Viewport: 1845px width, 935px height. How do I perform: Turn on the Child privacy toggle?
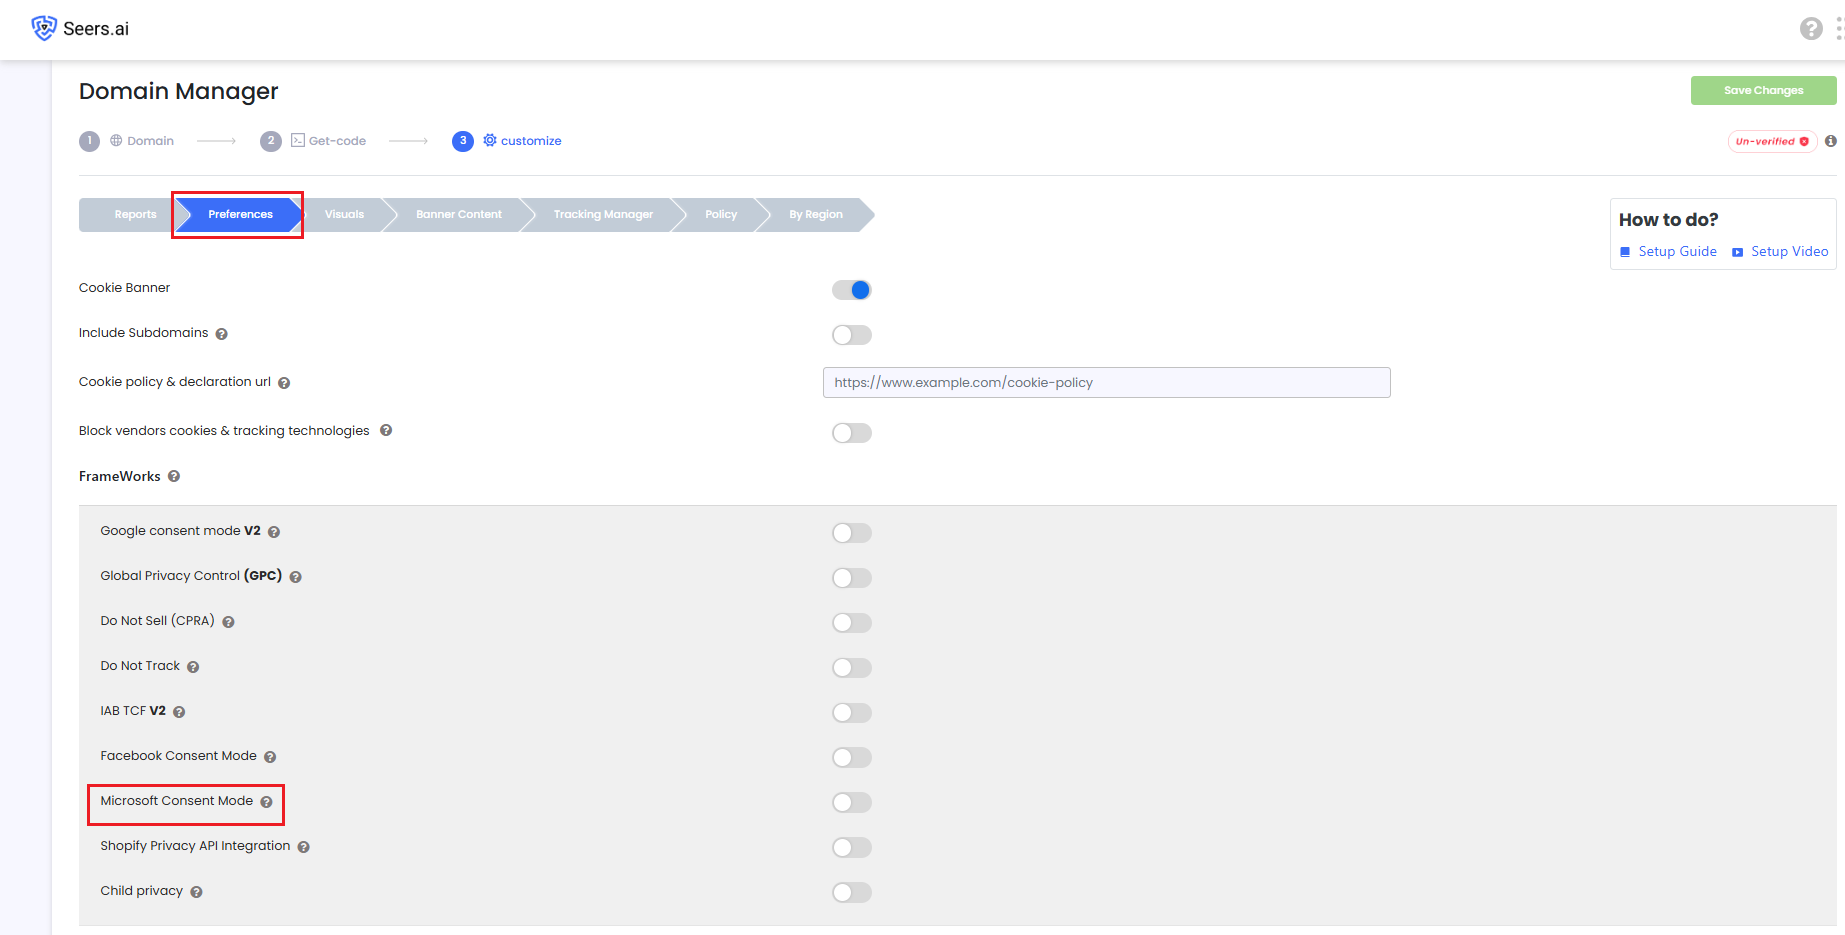coord(852,893)
